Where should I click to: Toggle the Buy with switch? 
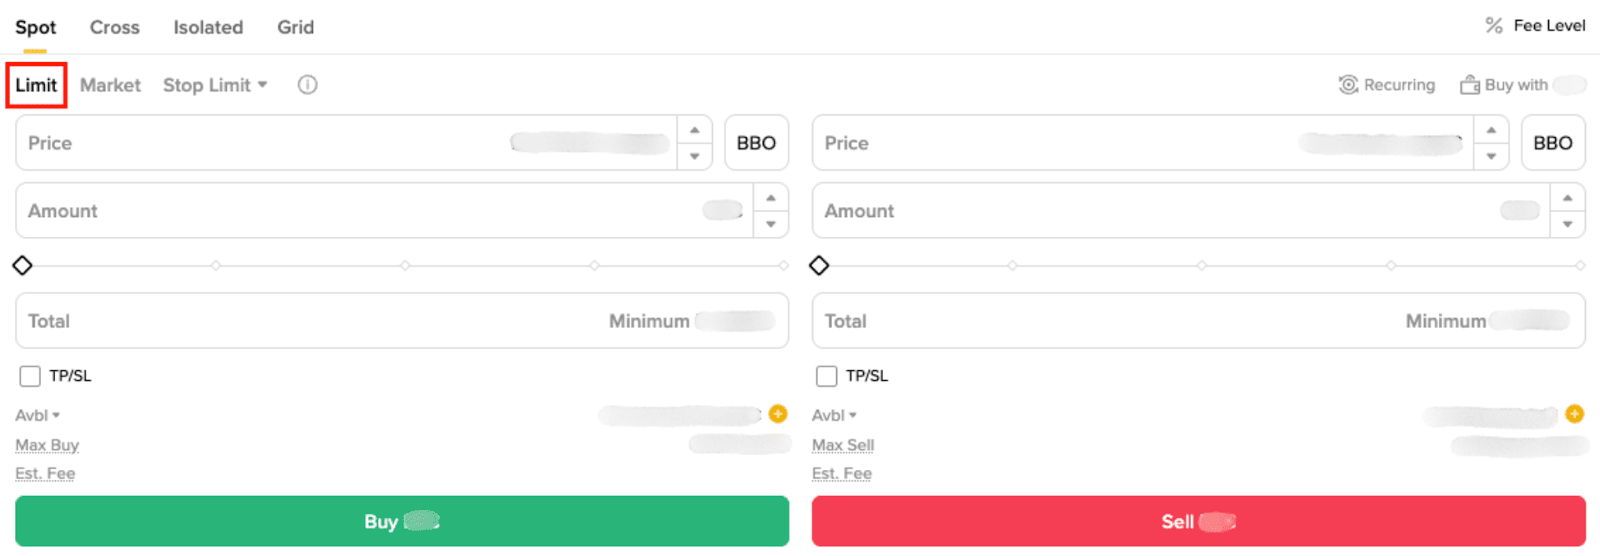(x=1569, y=85)
